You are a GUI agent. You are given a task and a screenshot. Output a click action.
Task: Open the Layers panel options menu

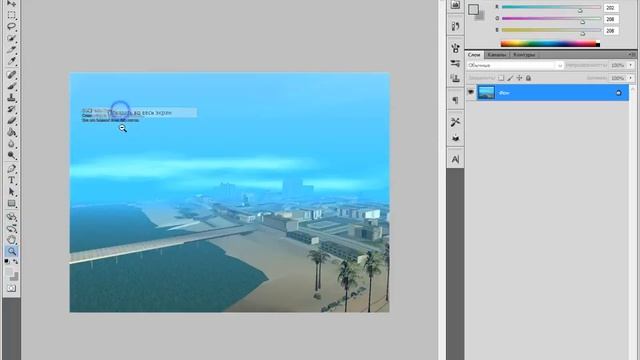pyautogui.click(x=632, y=54)
